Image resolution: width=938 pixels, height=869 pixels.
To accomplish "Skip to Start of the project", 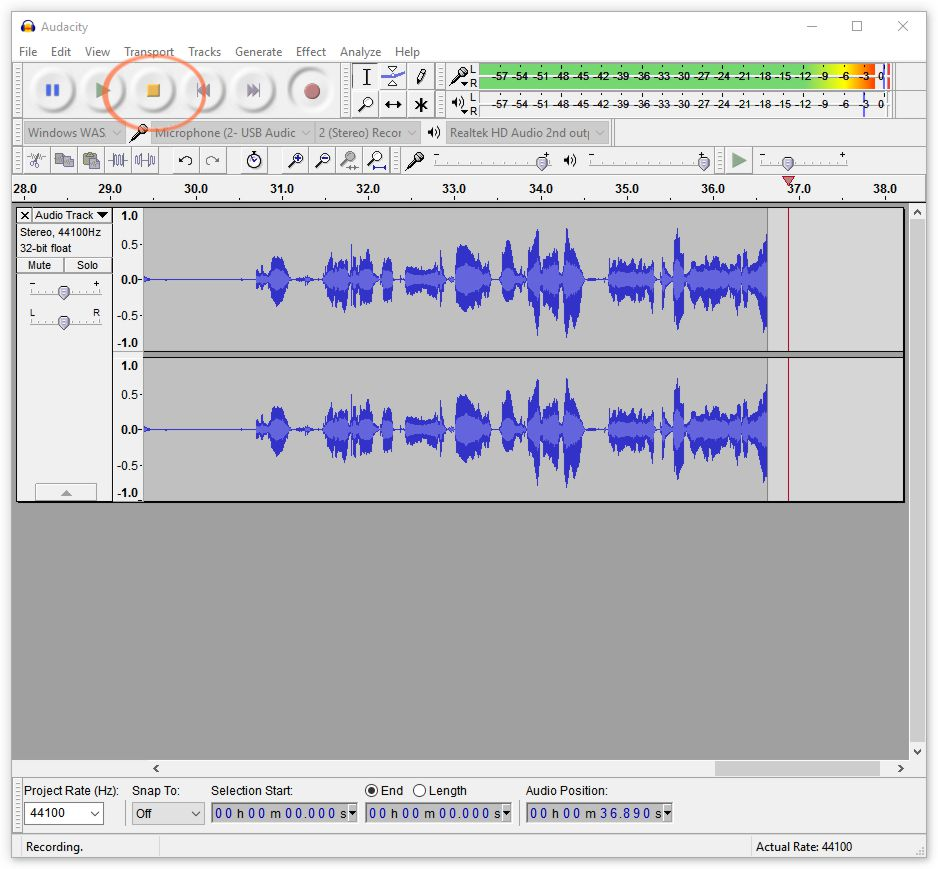I will click(x=203, y=90).
